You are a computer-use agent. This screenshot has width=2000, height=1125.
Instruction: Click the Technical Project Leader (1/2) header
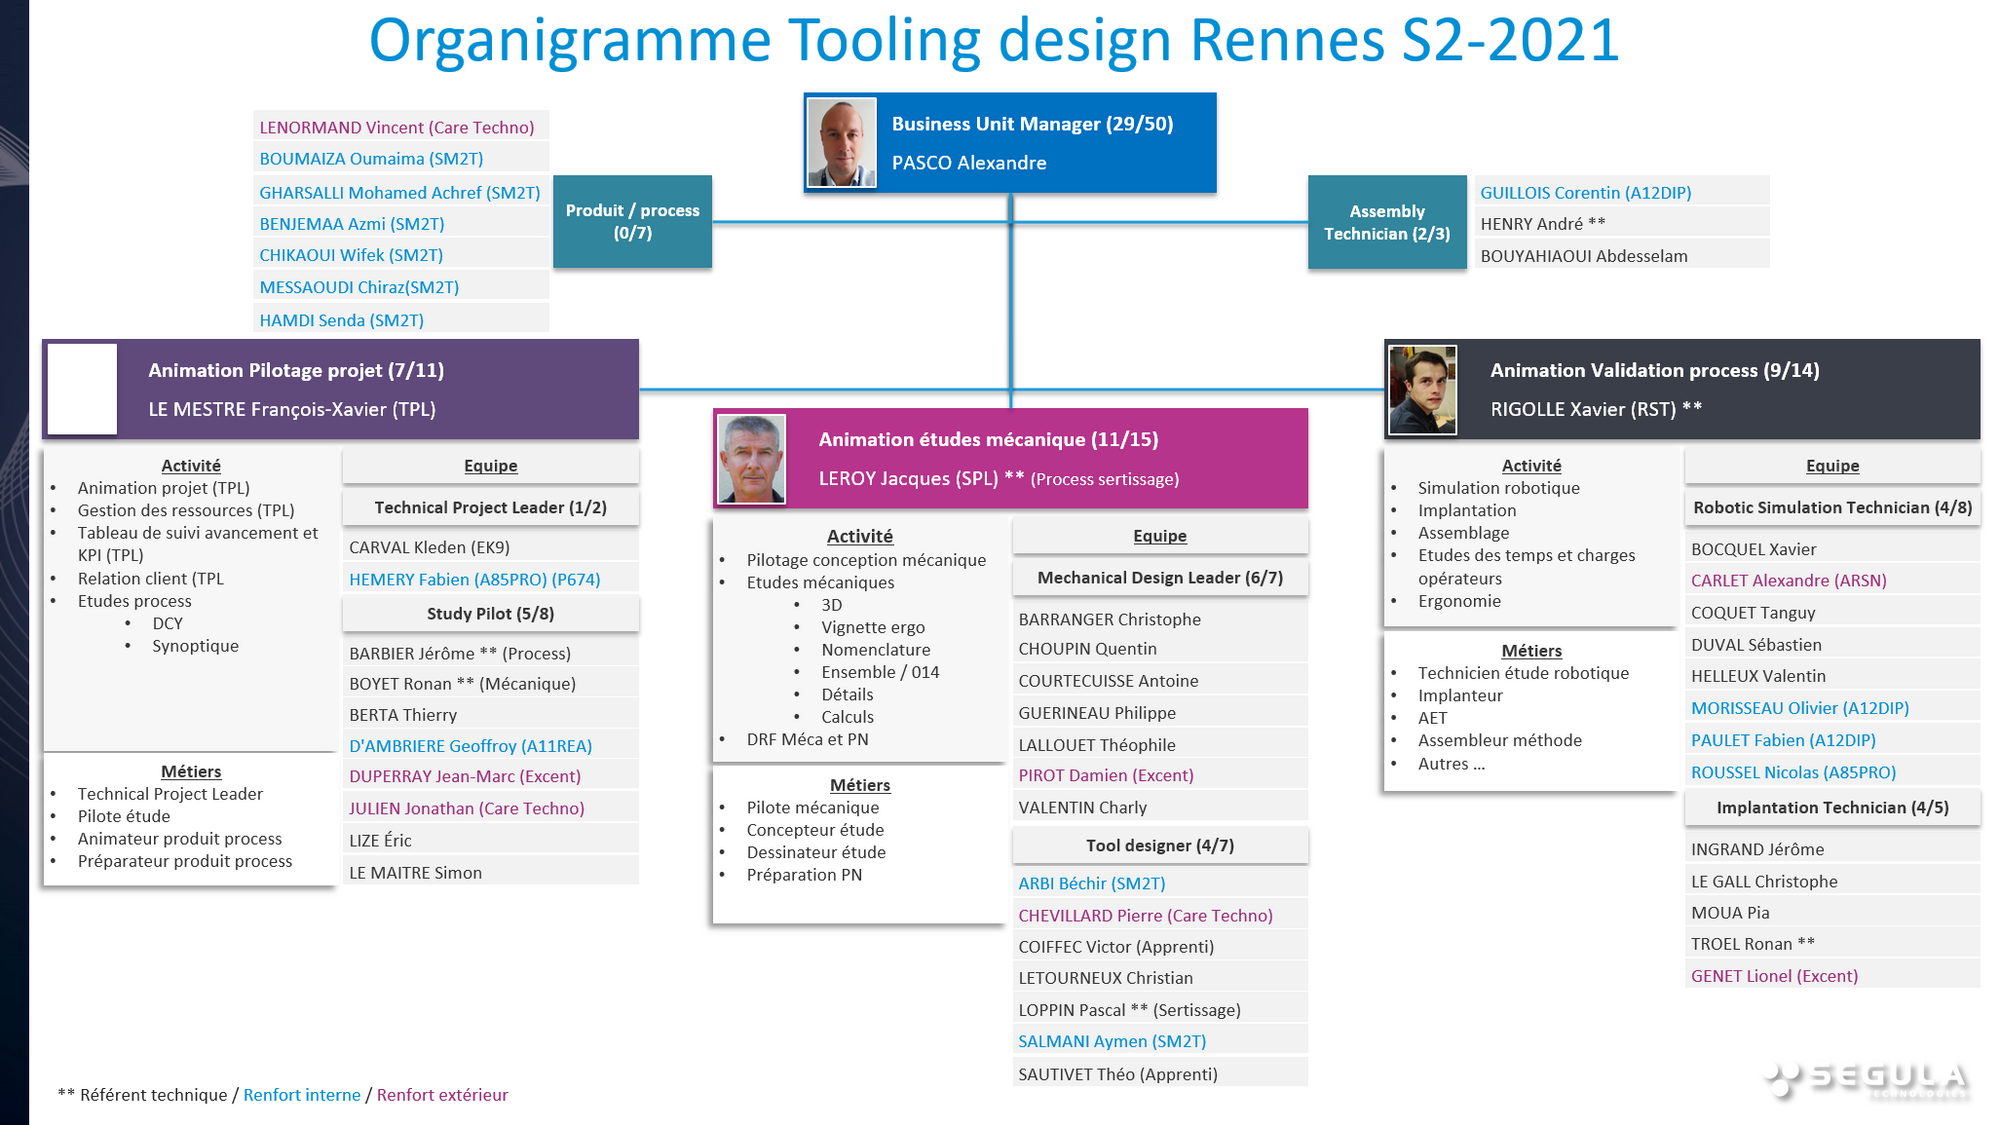pyautogui.click(x=490, y=508)
